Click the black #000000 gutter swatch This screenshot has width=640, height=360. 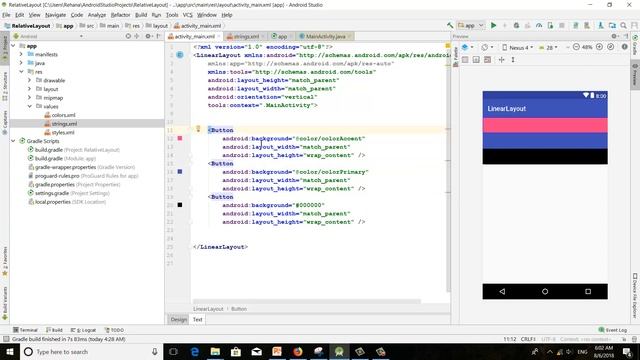(x=180, y=205)
